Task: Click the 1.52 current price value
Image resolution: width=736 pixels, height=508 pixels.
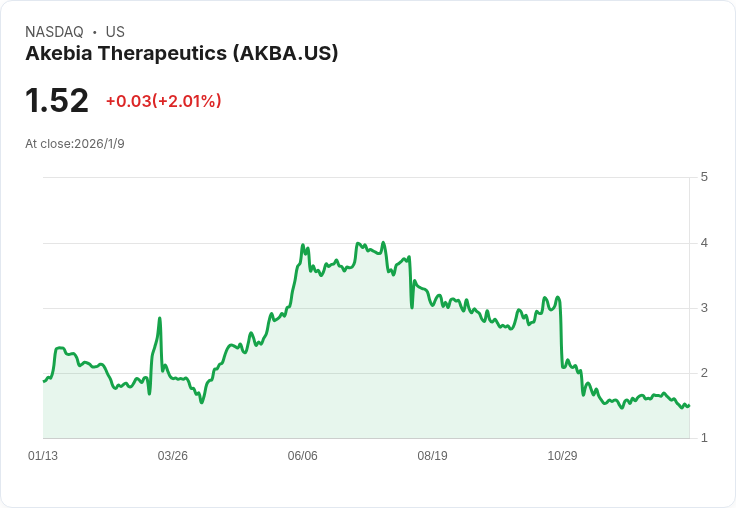Action: [x=57, y=100]
